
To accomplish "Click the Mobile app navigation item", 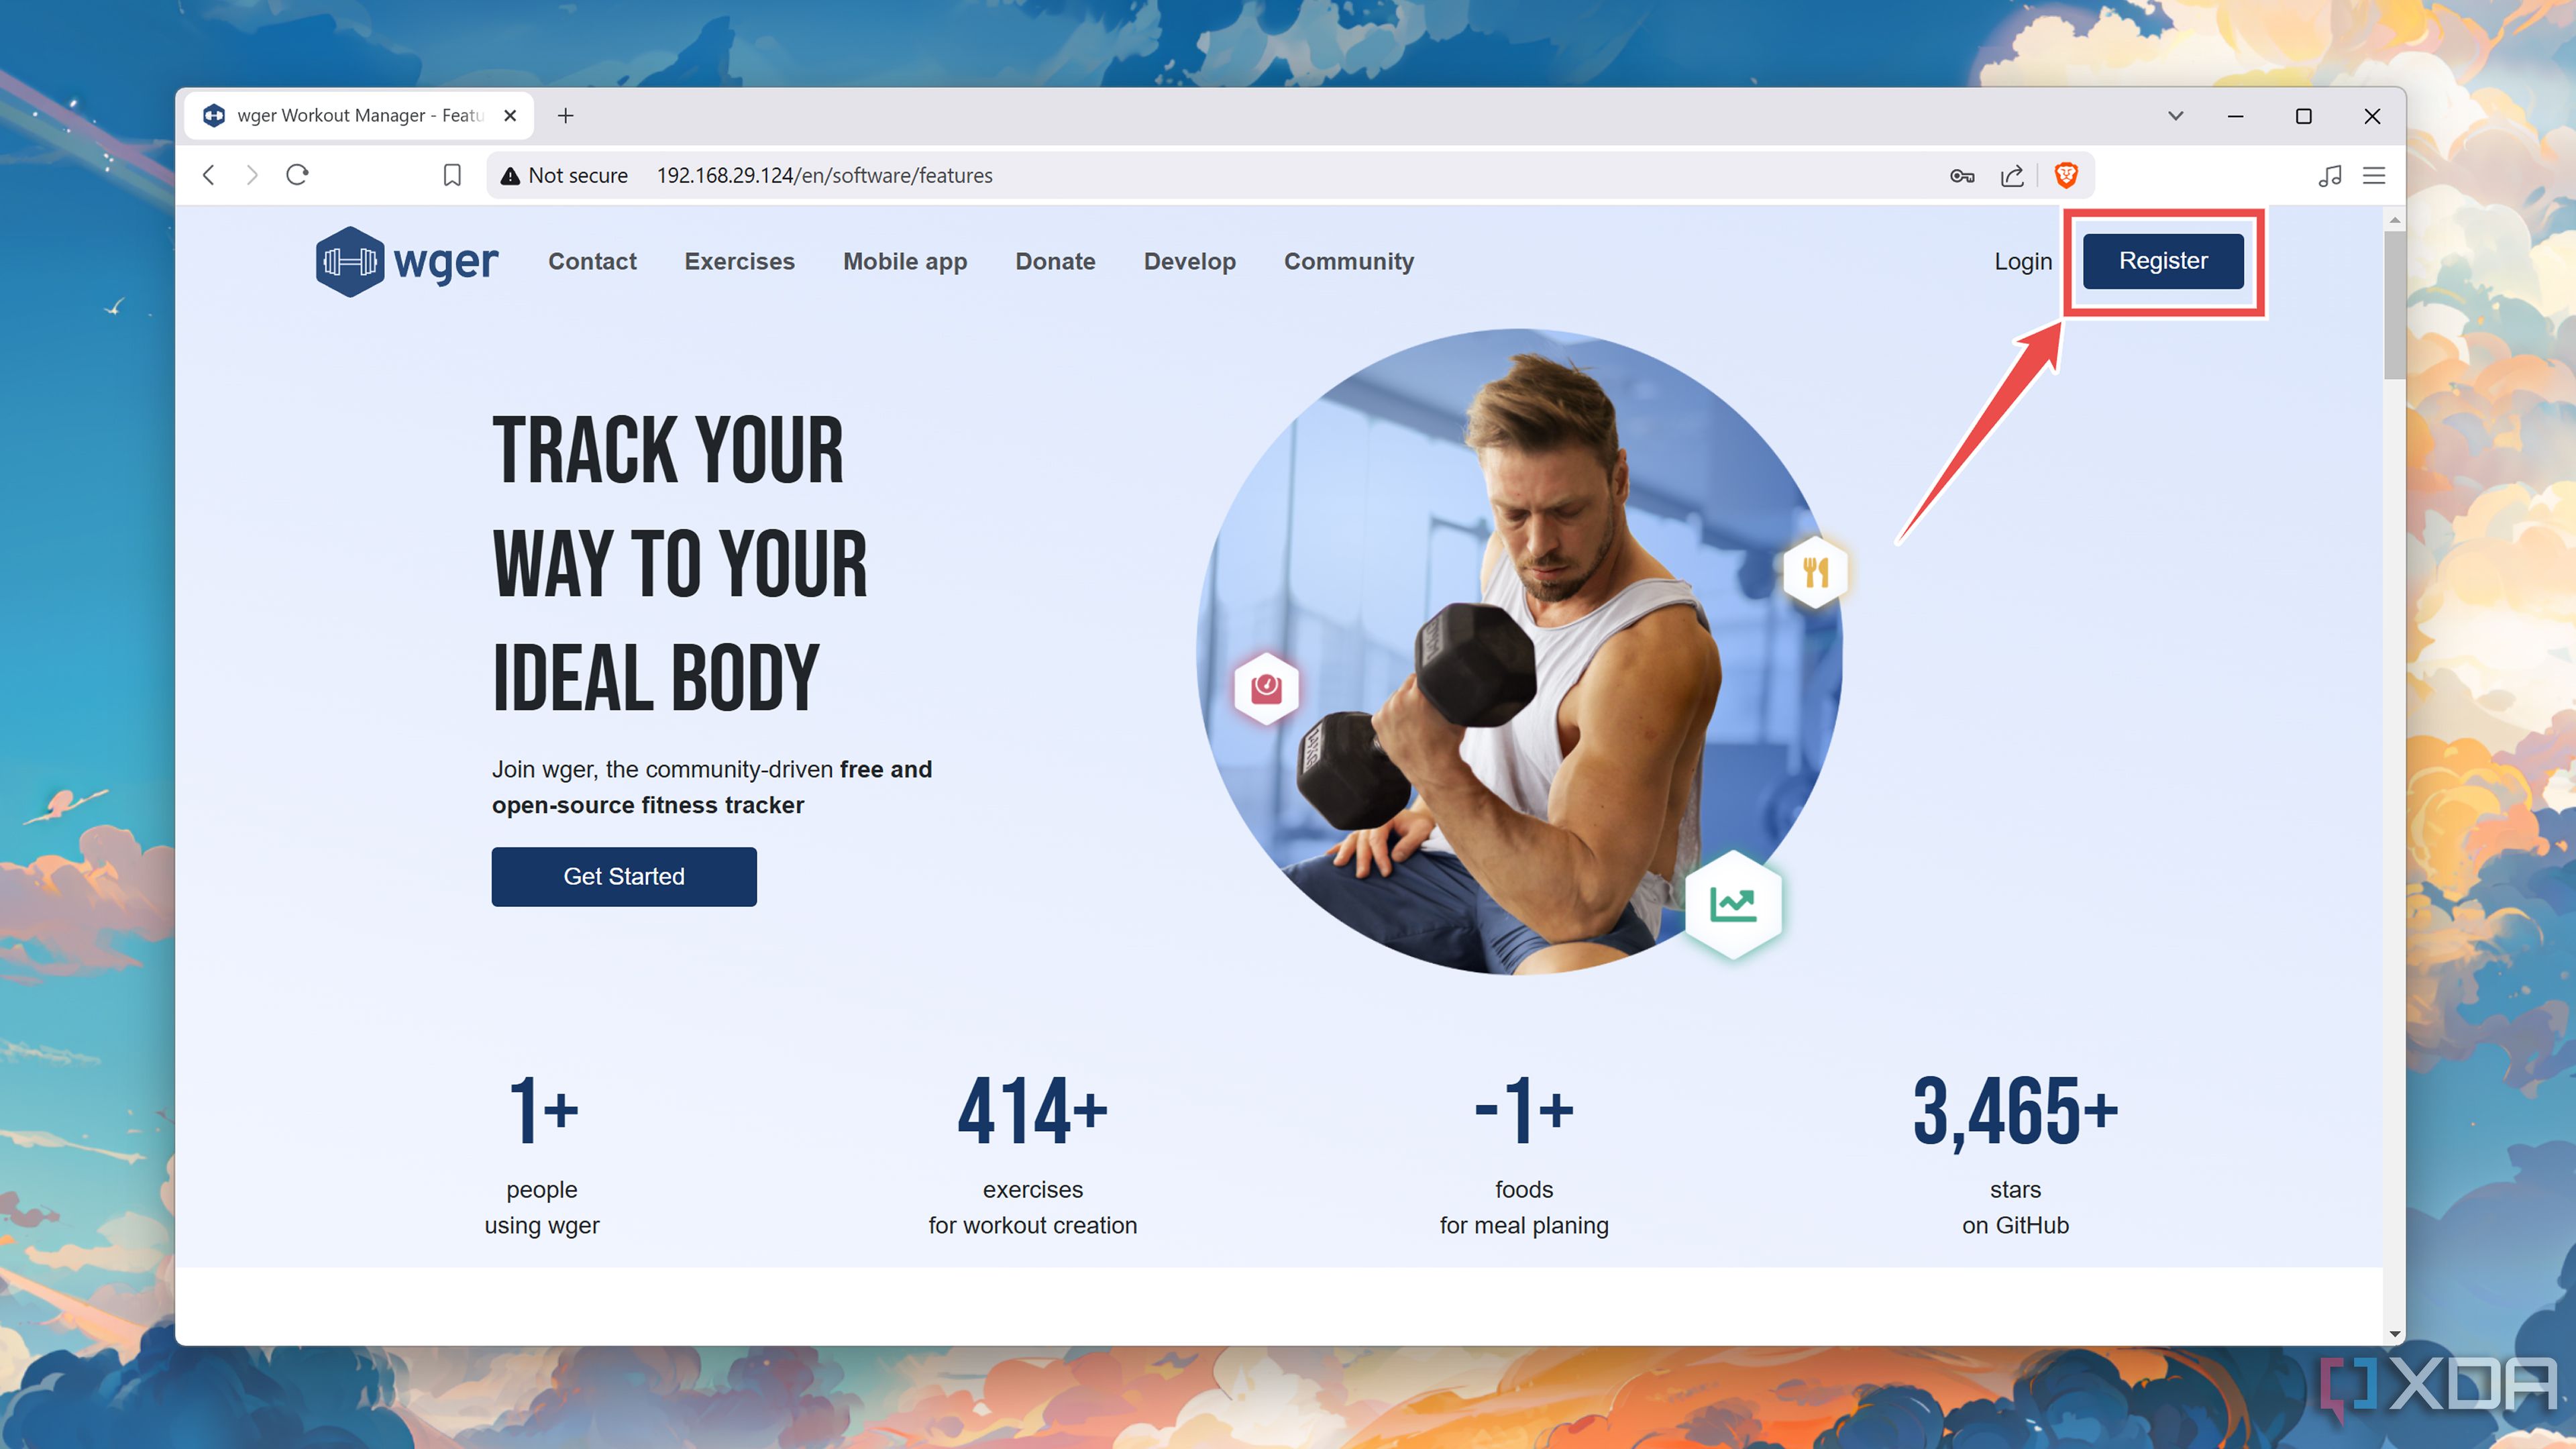I will [904, 260].
